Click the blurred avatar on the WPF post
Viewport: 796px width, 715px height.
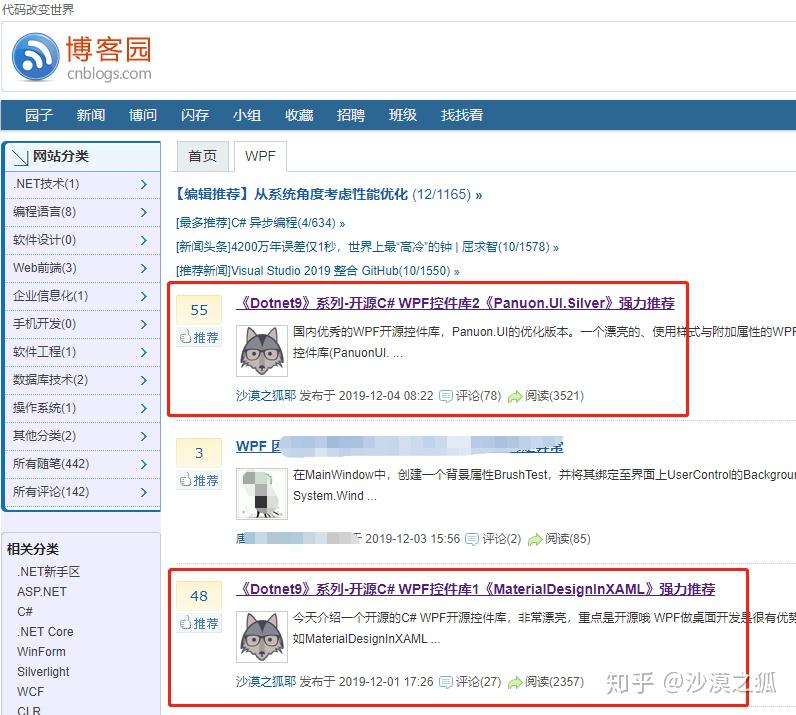click(x=262, y=494)
